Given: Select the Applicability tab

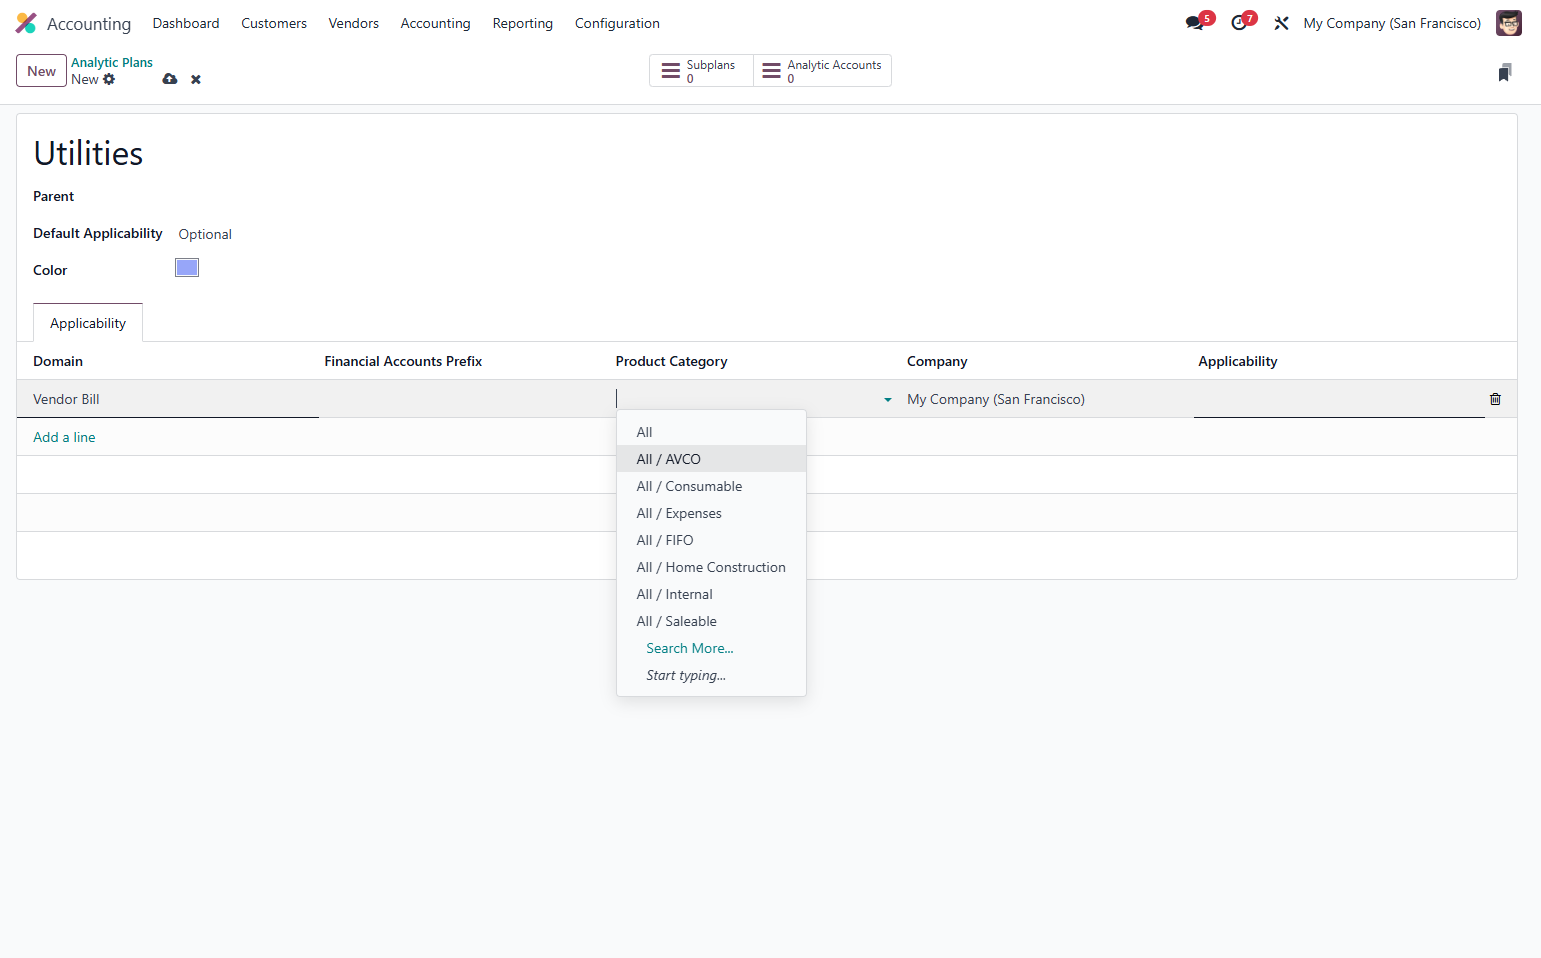Looking at the screenshot, I should click(x=88, y=323).
